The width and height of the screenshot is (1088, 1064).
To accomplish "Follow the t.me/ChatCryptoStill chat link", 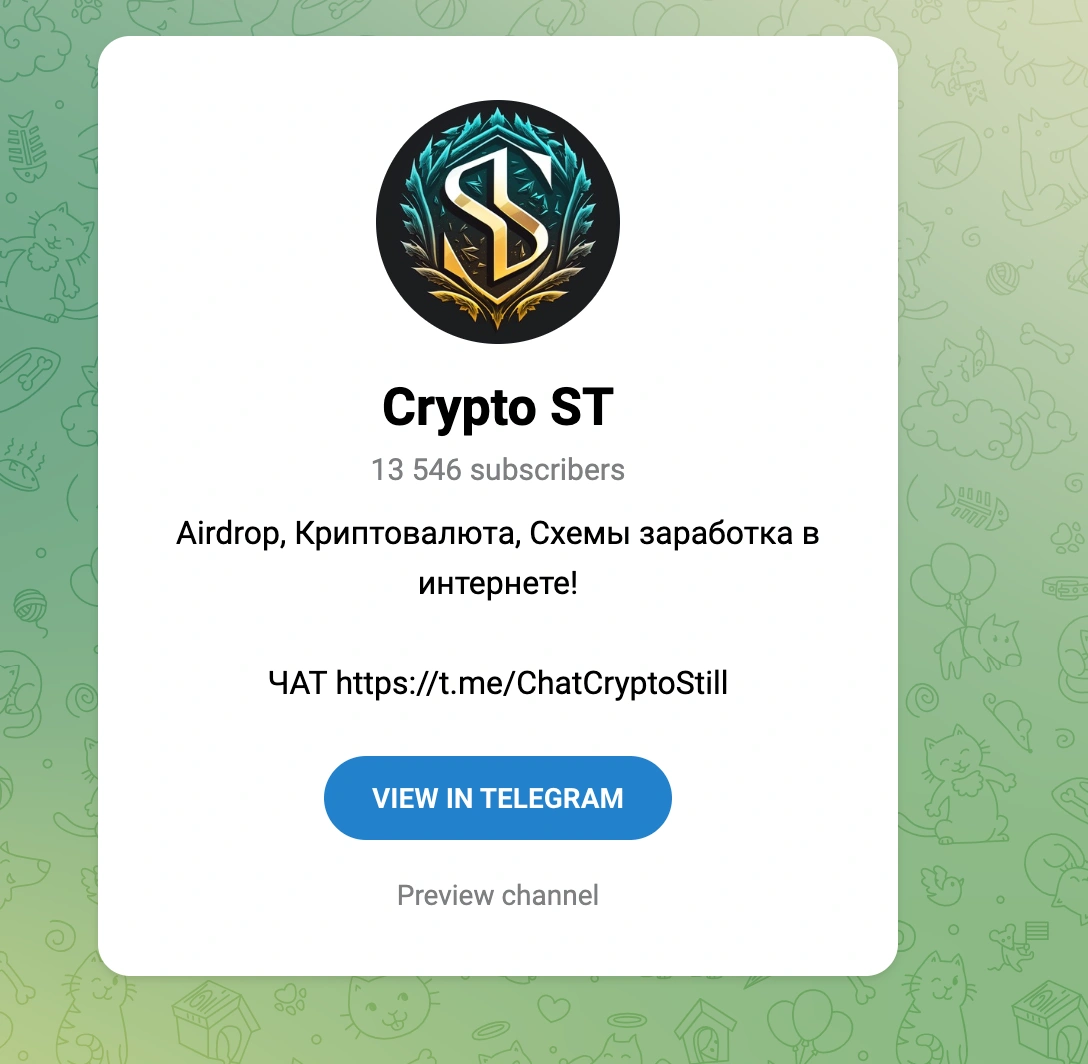I will click(x=532, y=683).
